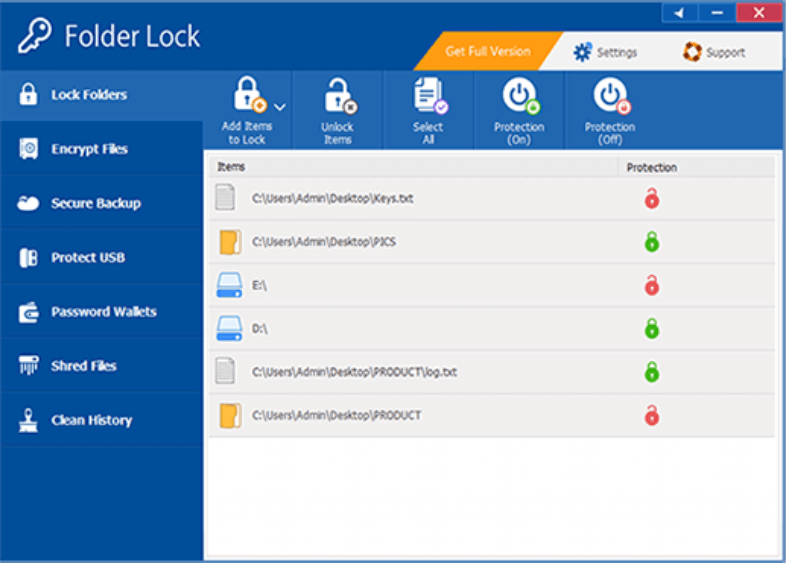The height and width of the screenshot is (563, 786).
Task: Click the back arrow button in title bar
Action: pyautogui.click(x=679, y=13)
